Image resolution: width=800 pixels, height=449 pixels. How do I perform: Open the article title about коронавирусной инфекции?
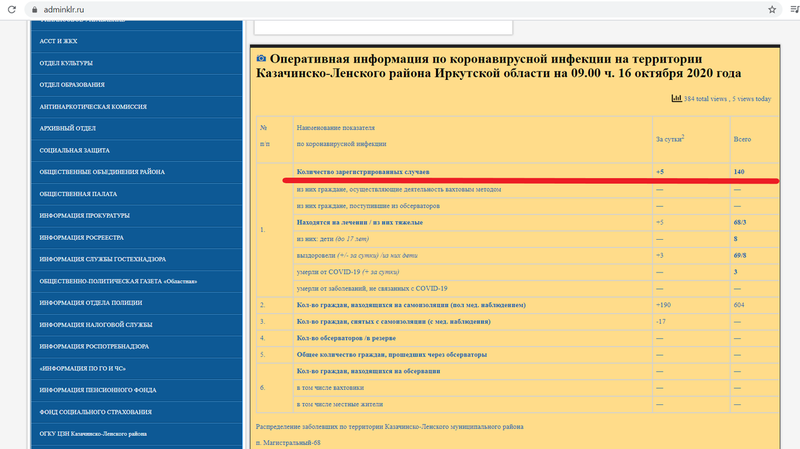pos(498,66)
